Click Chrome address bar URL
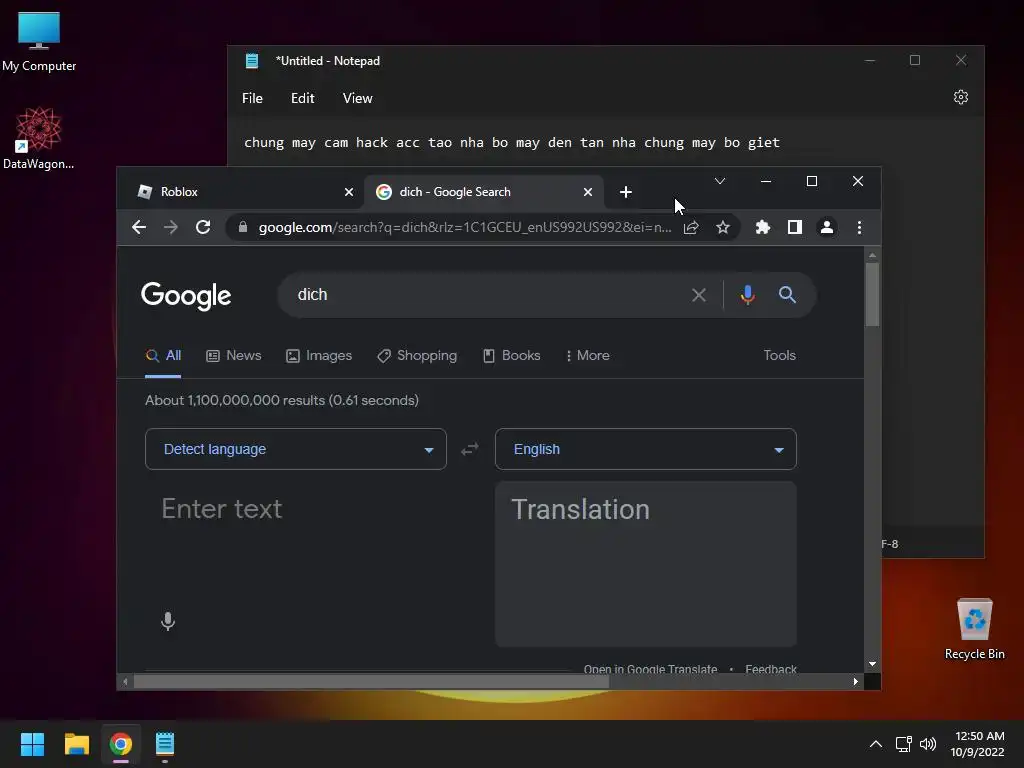Screen dimensions: 1024x768 tap(464, 227)
